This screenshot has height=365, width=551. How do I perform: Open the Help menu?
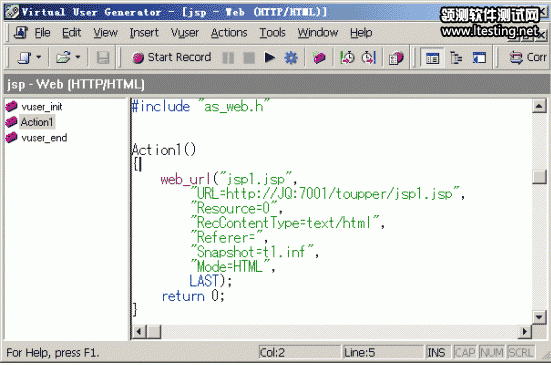(x=361, y=33)
